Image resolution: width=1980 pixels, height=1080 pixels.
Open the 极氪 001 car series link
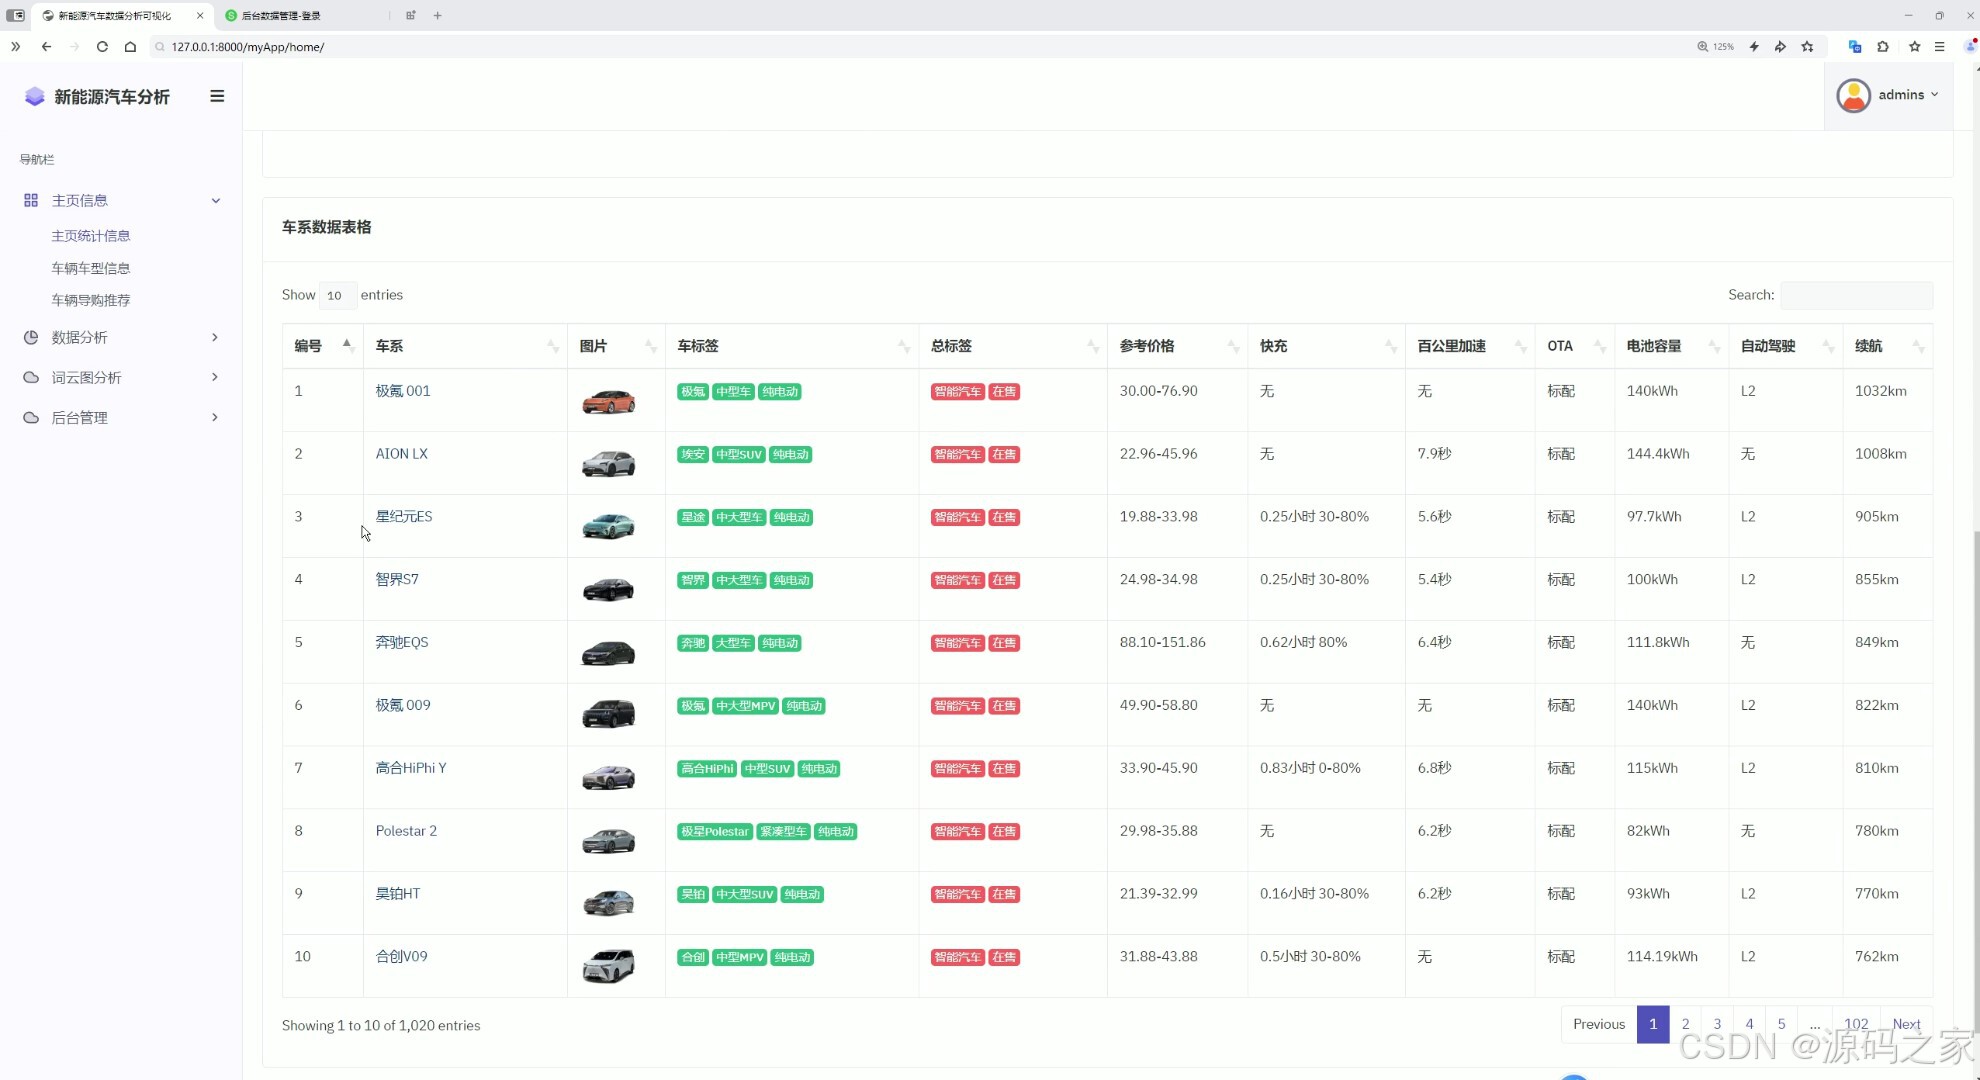tap(403, 391)
